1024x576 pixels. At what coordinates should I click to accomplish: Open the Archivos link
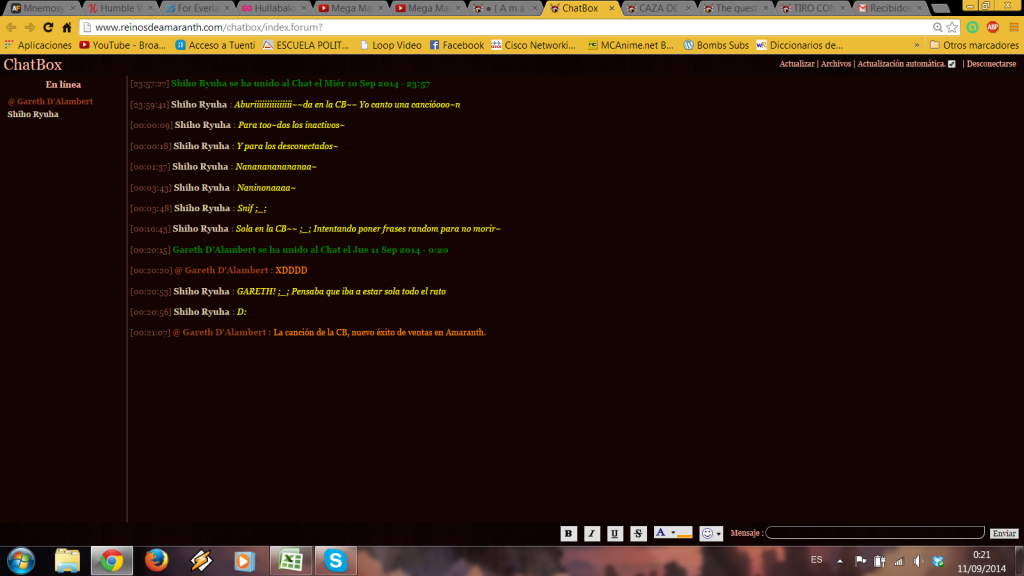tap(836, 64)
